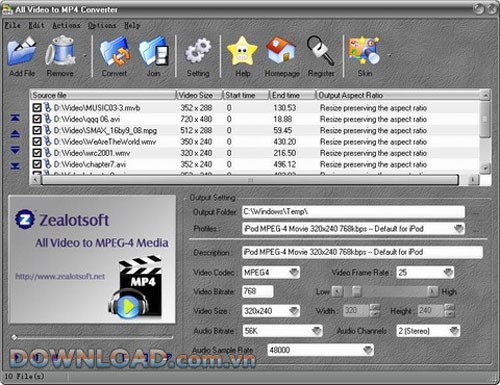
Task: Click the Start time column header
Action: pos(246,95)
